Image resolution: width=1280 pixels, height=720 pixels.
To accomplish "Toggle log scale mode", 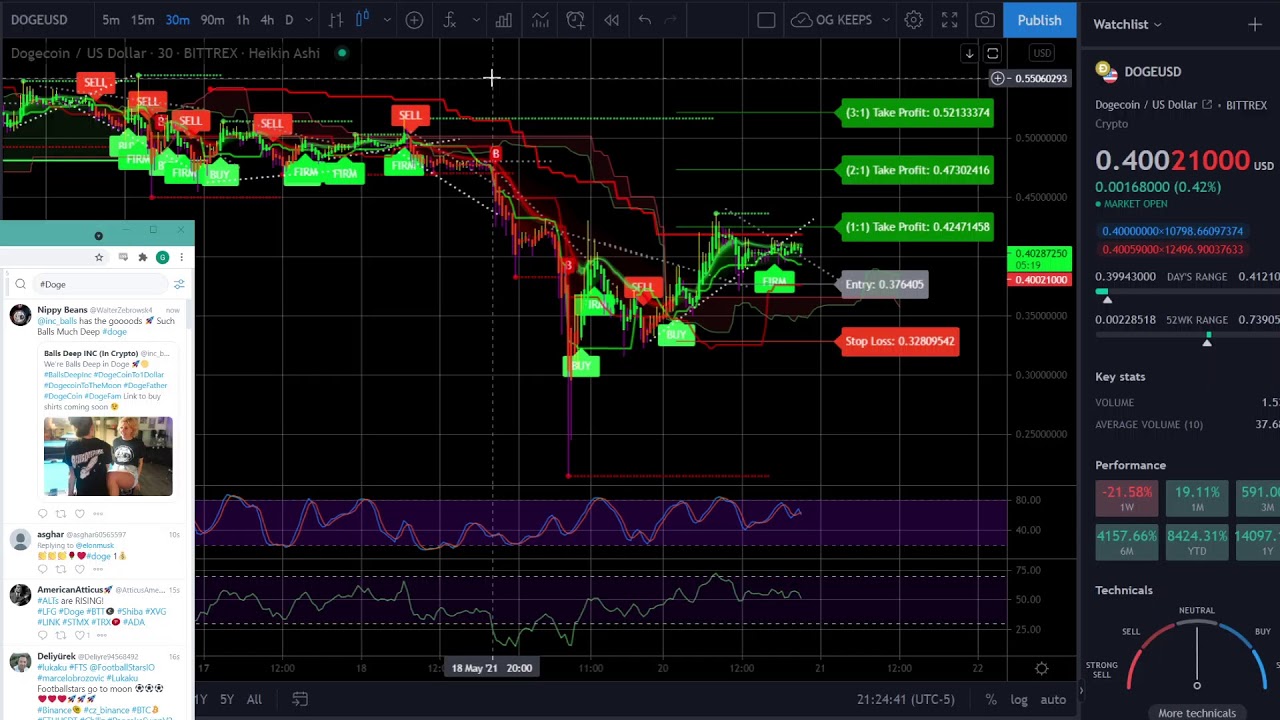I will (1019, 699).
